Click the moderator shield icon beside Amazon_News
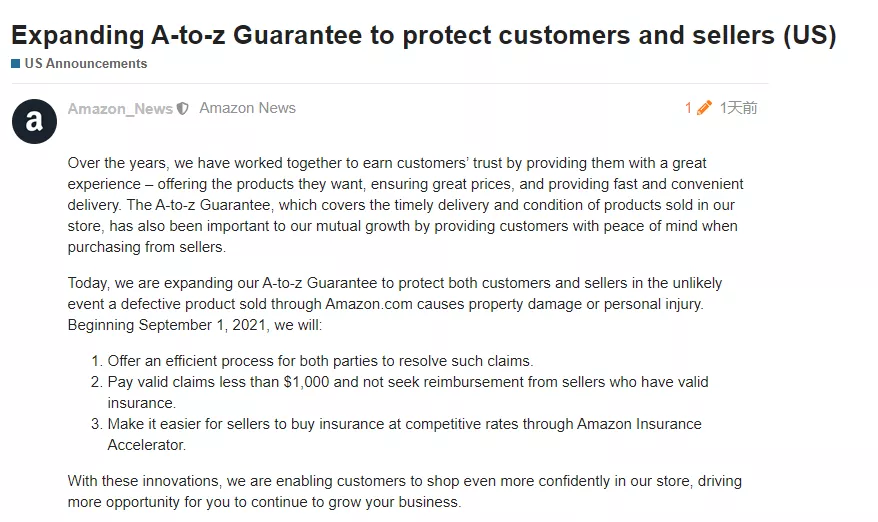The image size is (878, 522). (182, 109)
